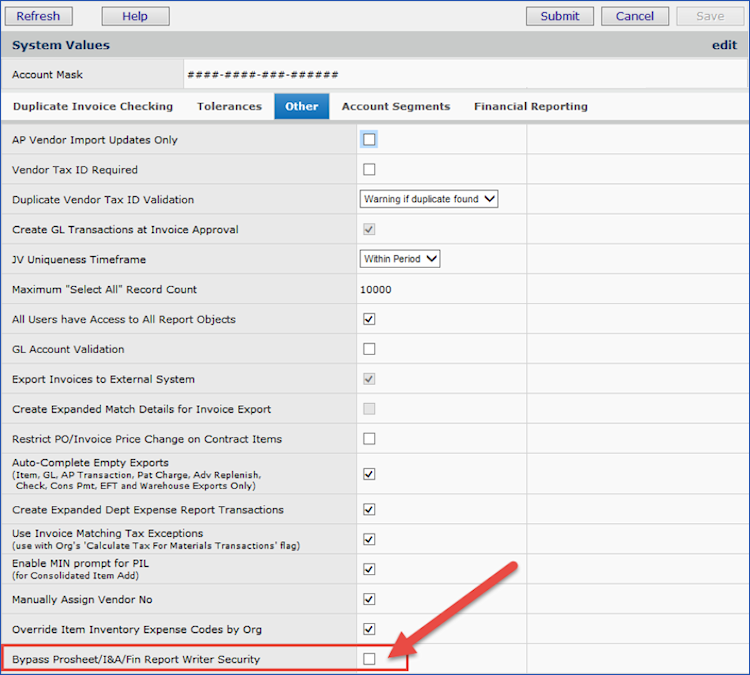
Task: Open JV Uniqueness Timeframe dropdown
Action: pyautogui.click(x=400, y=259)
